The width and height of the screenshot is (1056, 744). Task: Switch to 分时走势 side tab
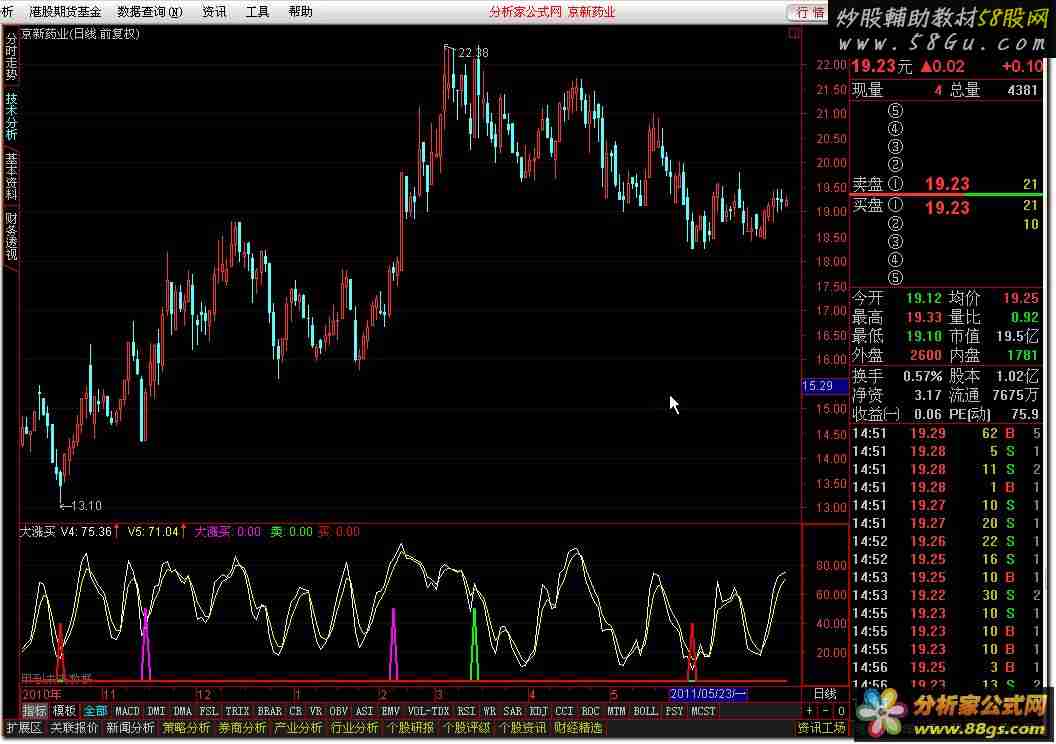click(11, 57)
